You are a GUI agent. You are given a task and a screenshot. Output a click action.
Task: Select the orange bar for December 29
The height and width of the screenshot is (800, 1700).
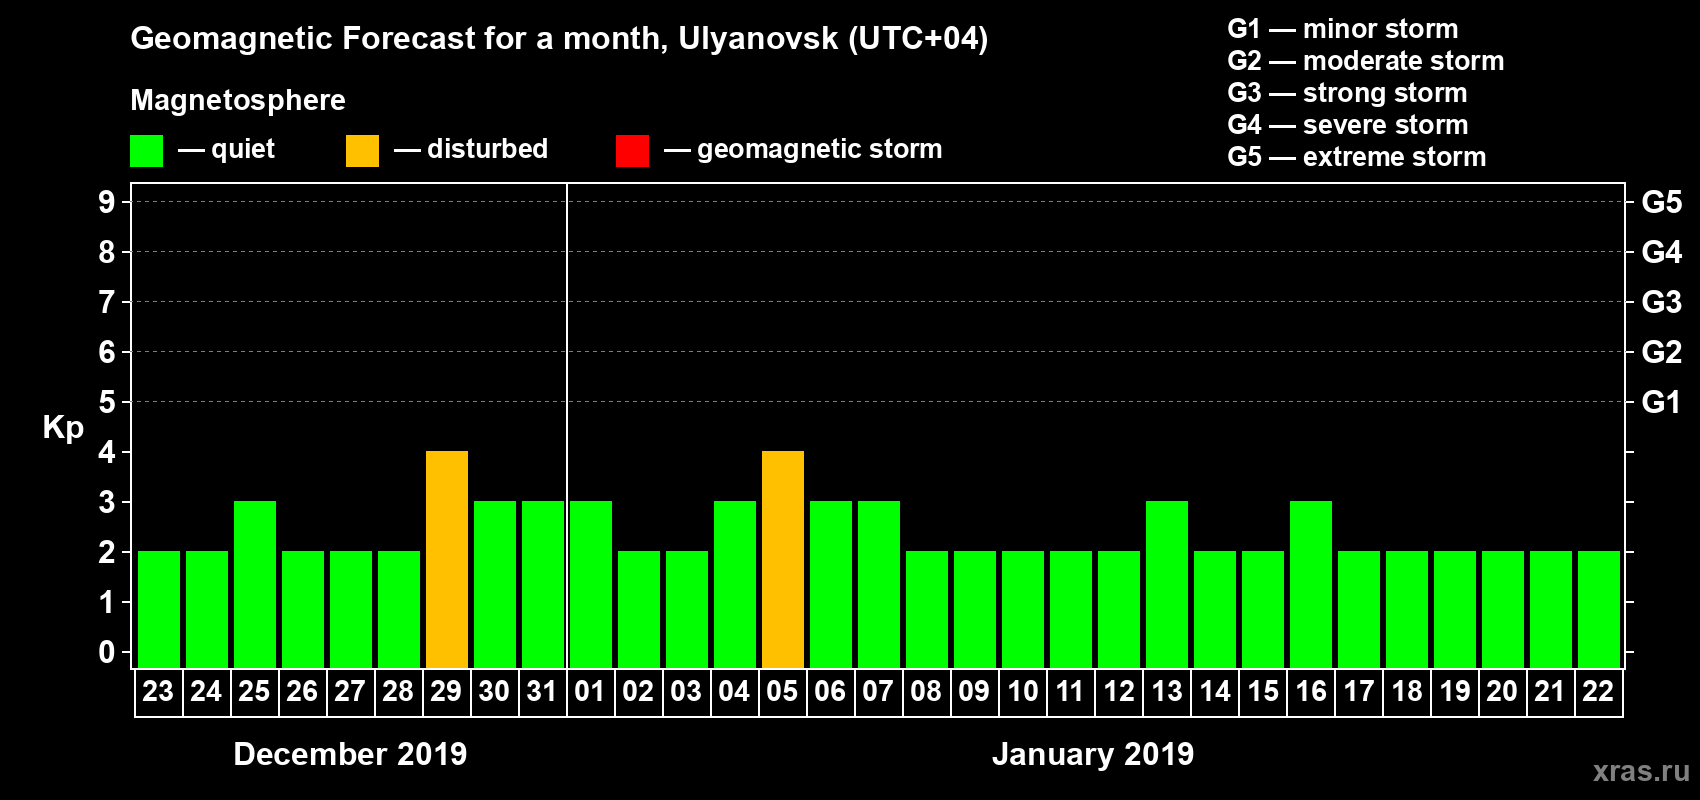point(447,560)
